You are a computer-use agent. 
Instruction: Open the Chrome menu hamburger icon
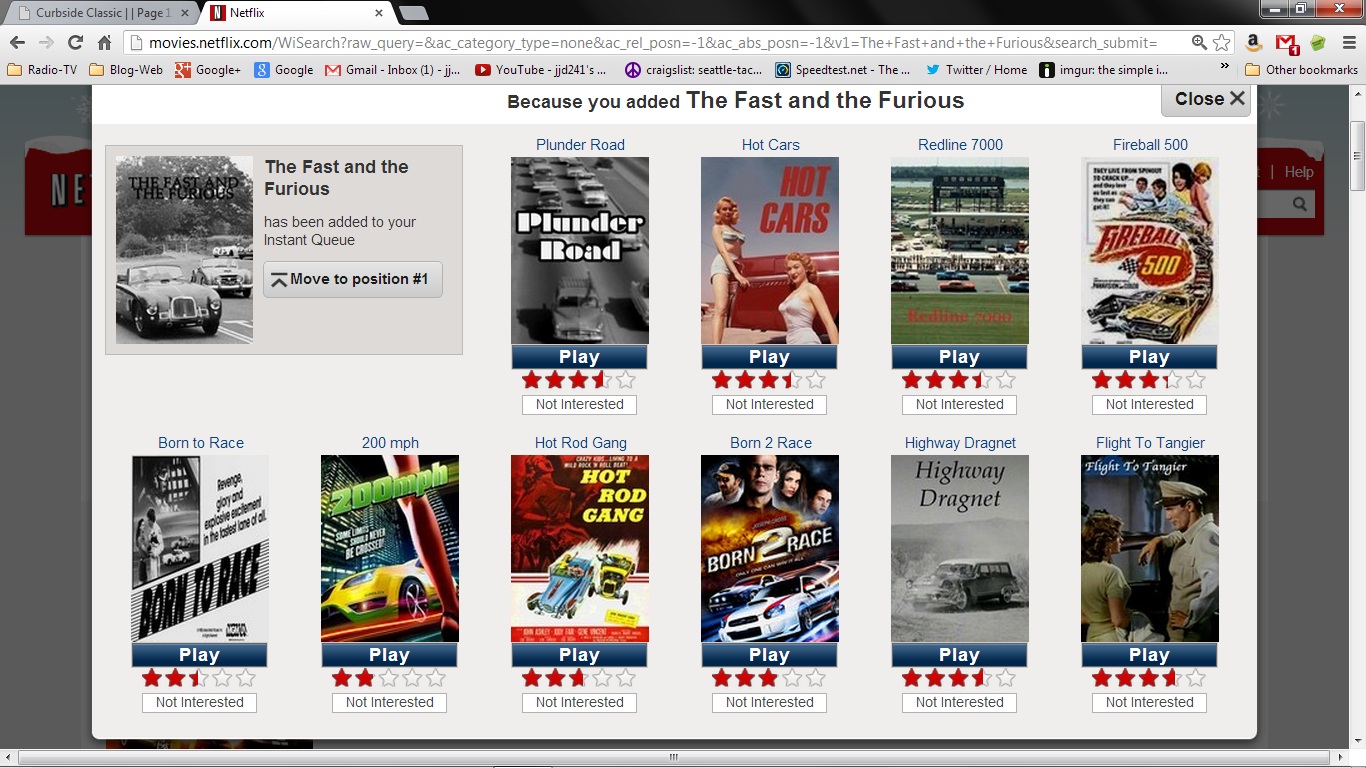tap(1350, 42)
